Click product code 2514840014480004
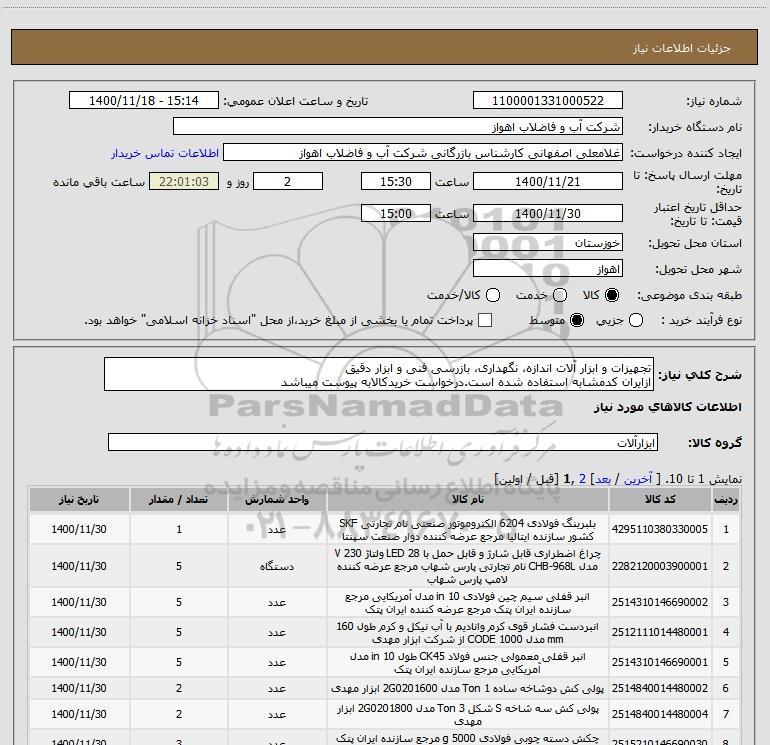The height and width of the screenshot is (745, 770). (660, 714)
